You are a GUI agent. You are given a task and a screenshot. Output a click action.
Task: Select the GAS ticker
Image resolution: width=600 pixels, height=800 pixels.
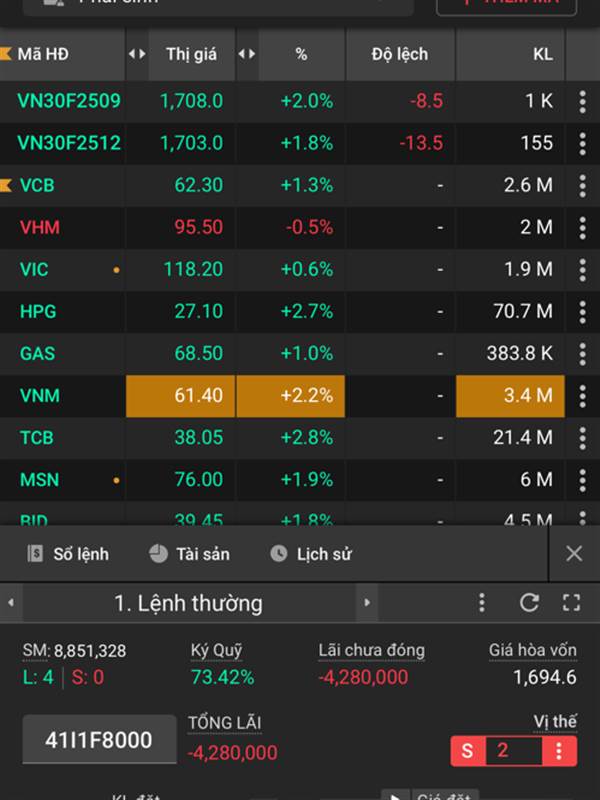(x=37, y=354)
